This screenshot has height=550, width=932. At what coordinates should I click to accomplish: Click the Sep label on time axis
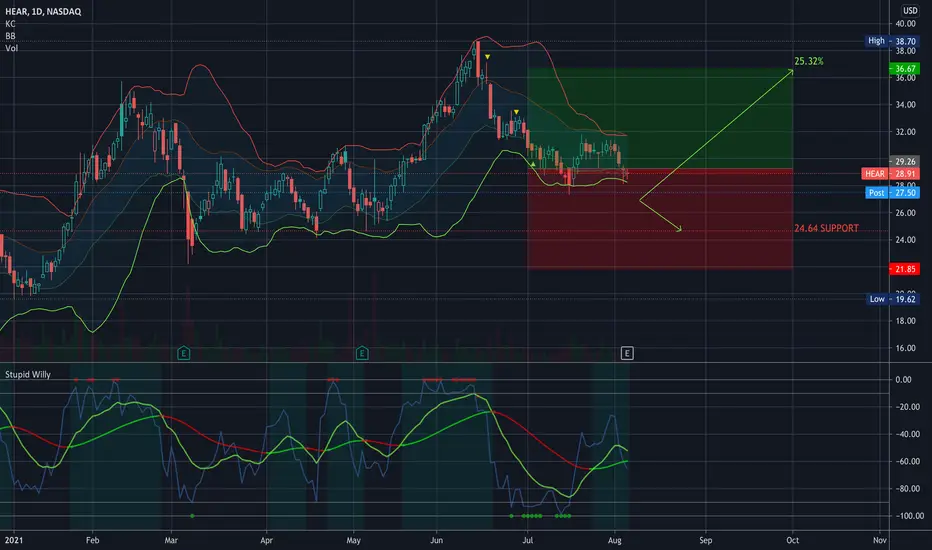tap(706, 540)
